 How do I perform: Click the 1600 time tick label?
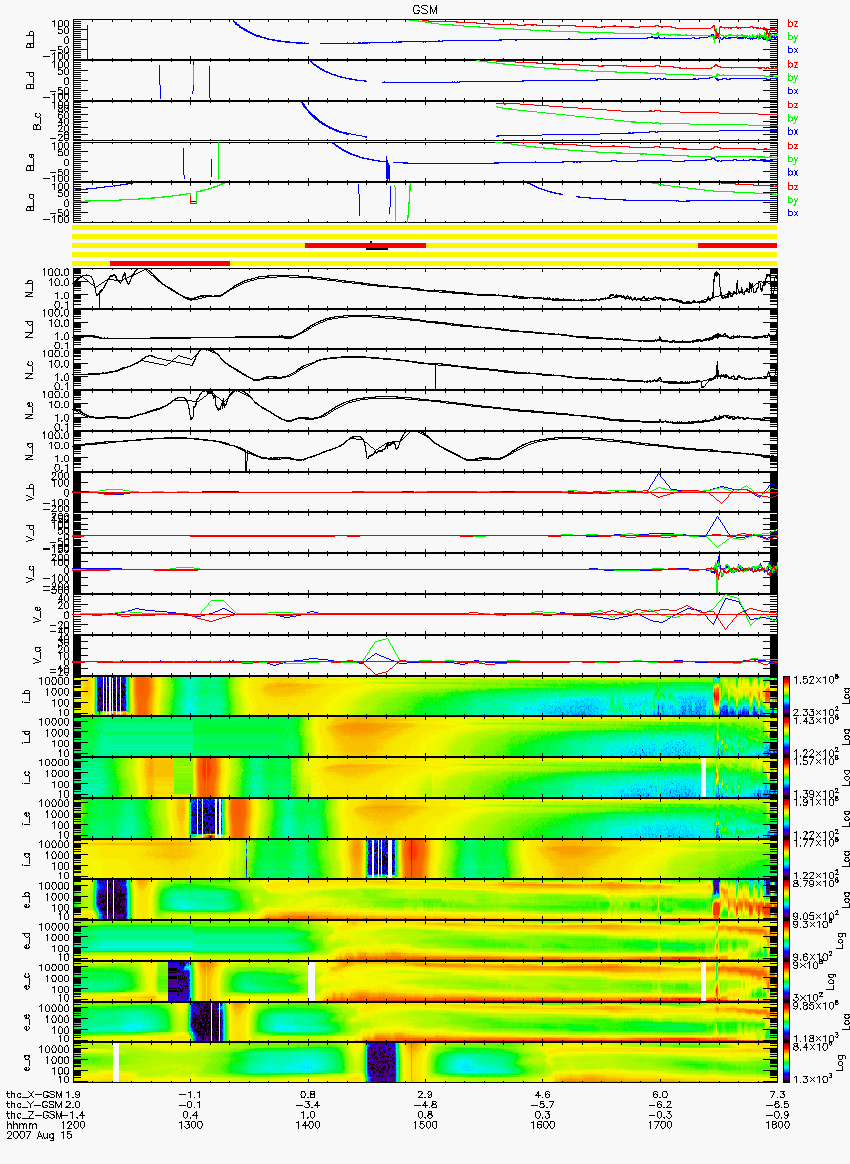pos(542,1125)
